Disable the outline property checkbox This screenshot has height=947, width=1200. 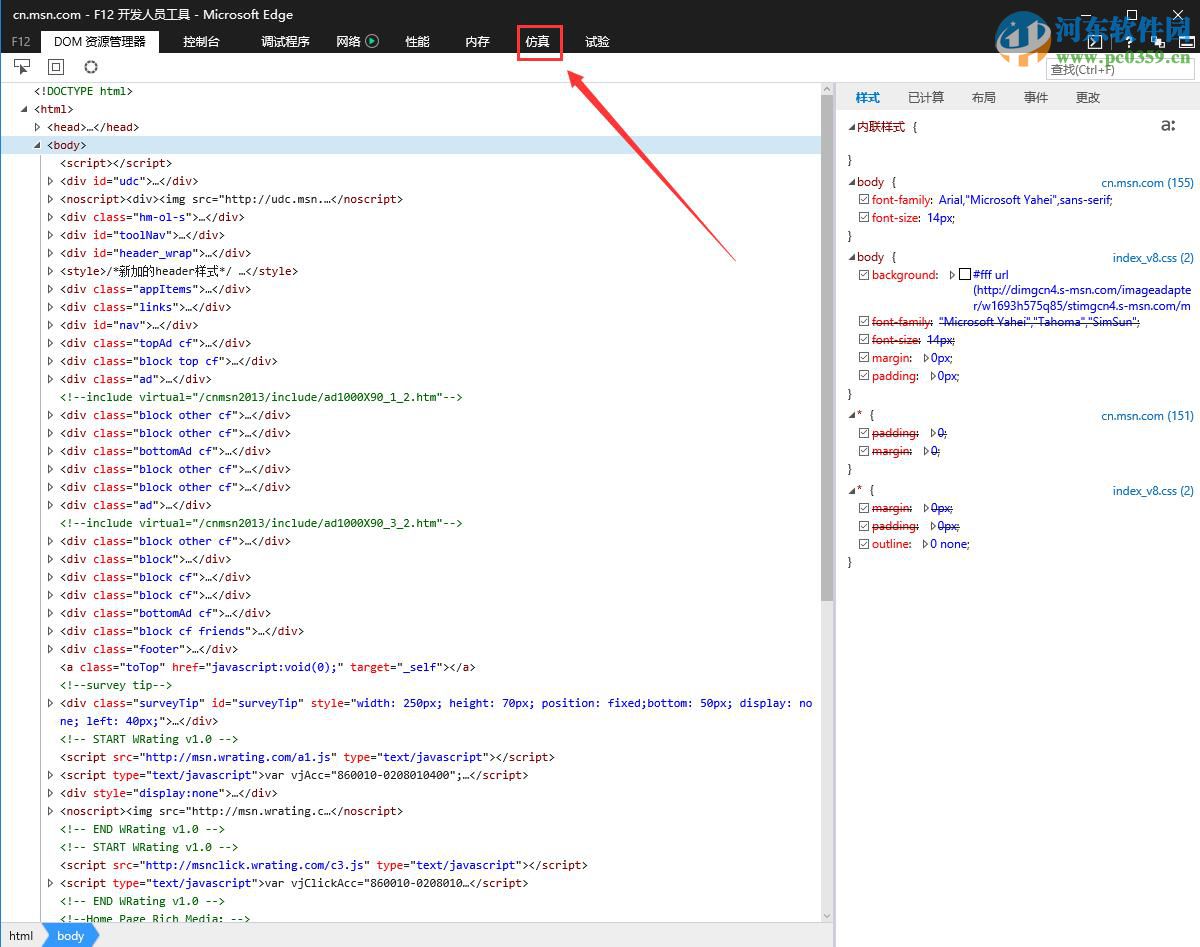864,544
